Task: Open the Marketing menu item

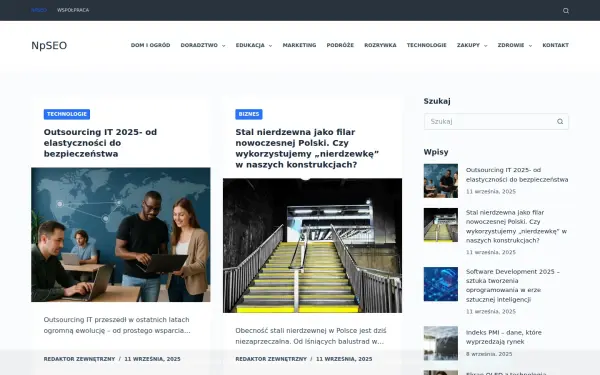Action: click(x=299, y=45)
